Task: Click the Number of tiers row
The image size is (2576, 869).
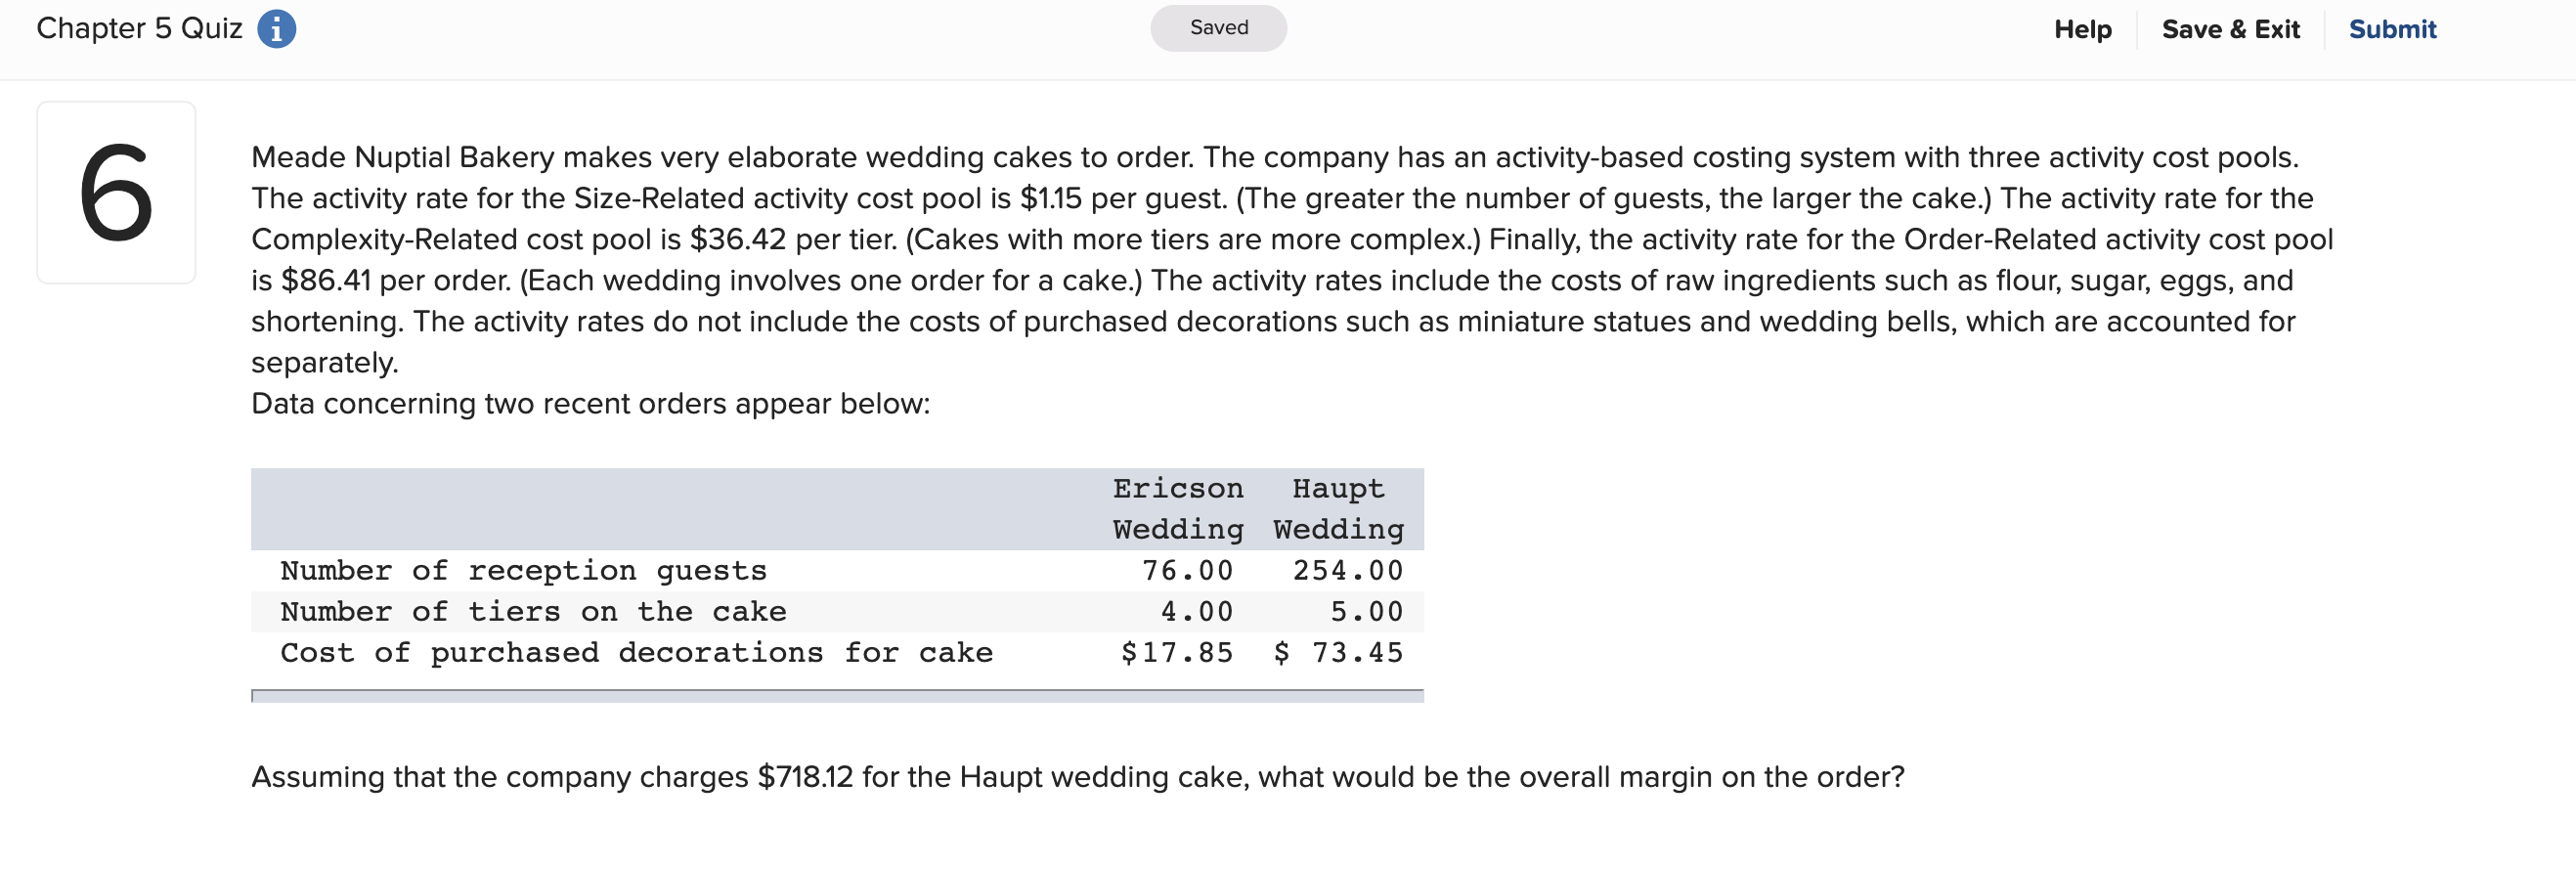Action: pyautogui.click(x=533, y=611)
